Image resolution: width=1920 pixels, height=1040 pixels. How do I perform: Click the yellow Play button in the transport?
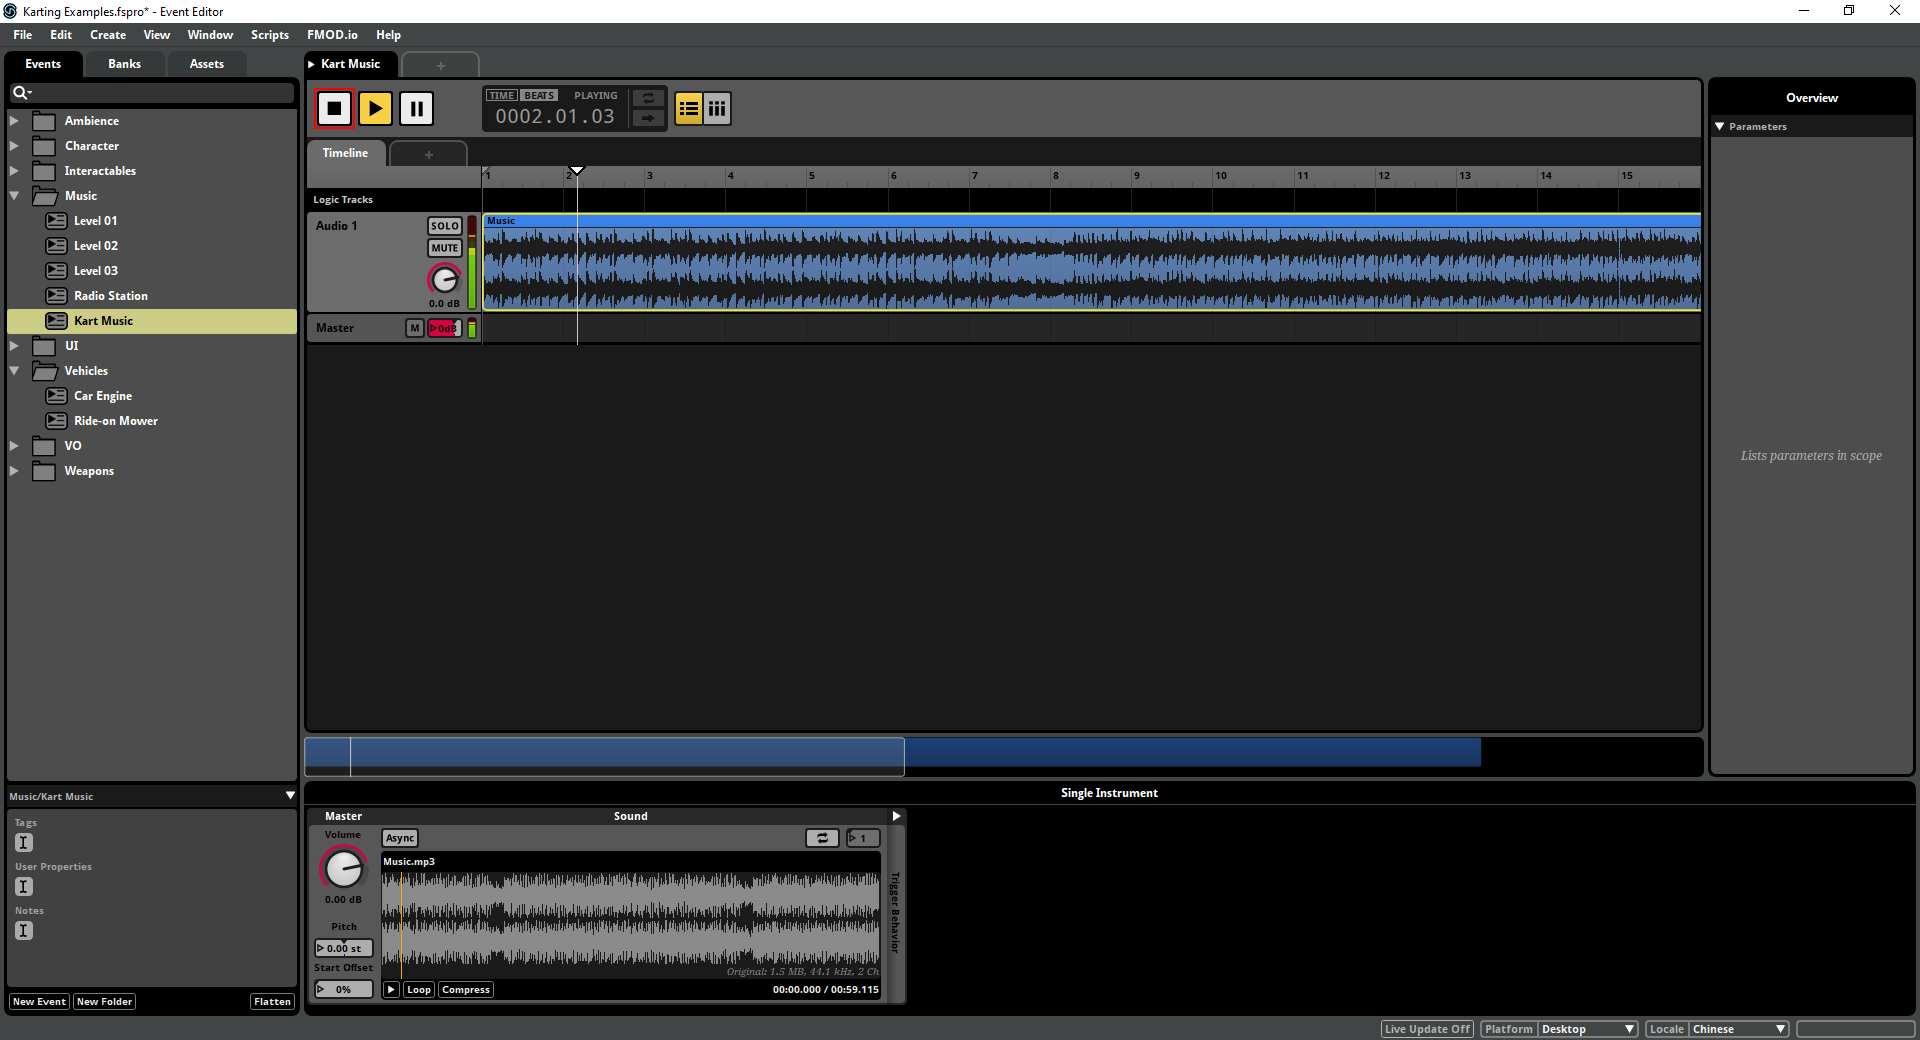375,108
